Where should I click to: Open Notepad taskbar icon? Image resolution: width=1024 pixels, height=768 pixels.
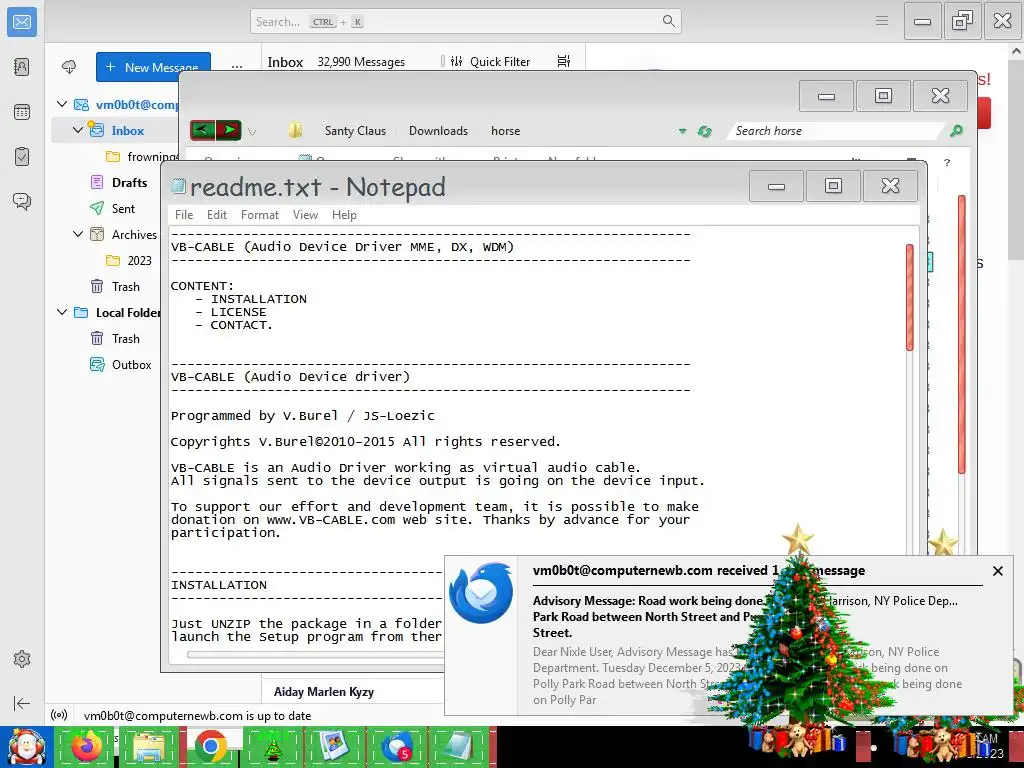pos(458,747)
